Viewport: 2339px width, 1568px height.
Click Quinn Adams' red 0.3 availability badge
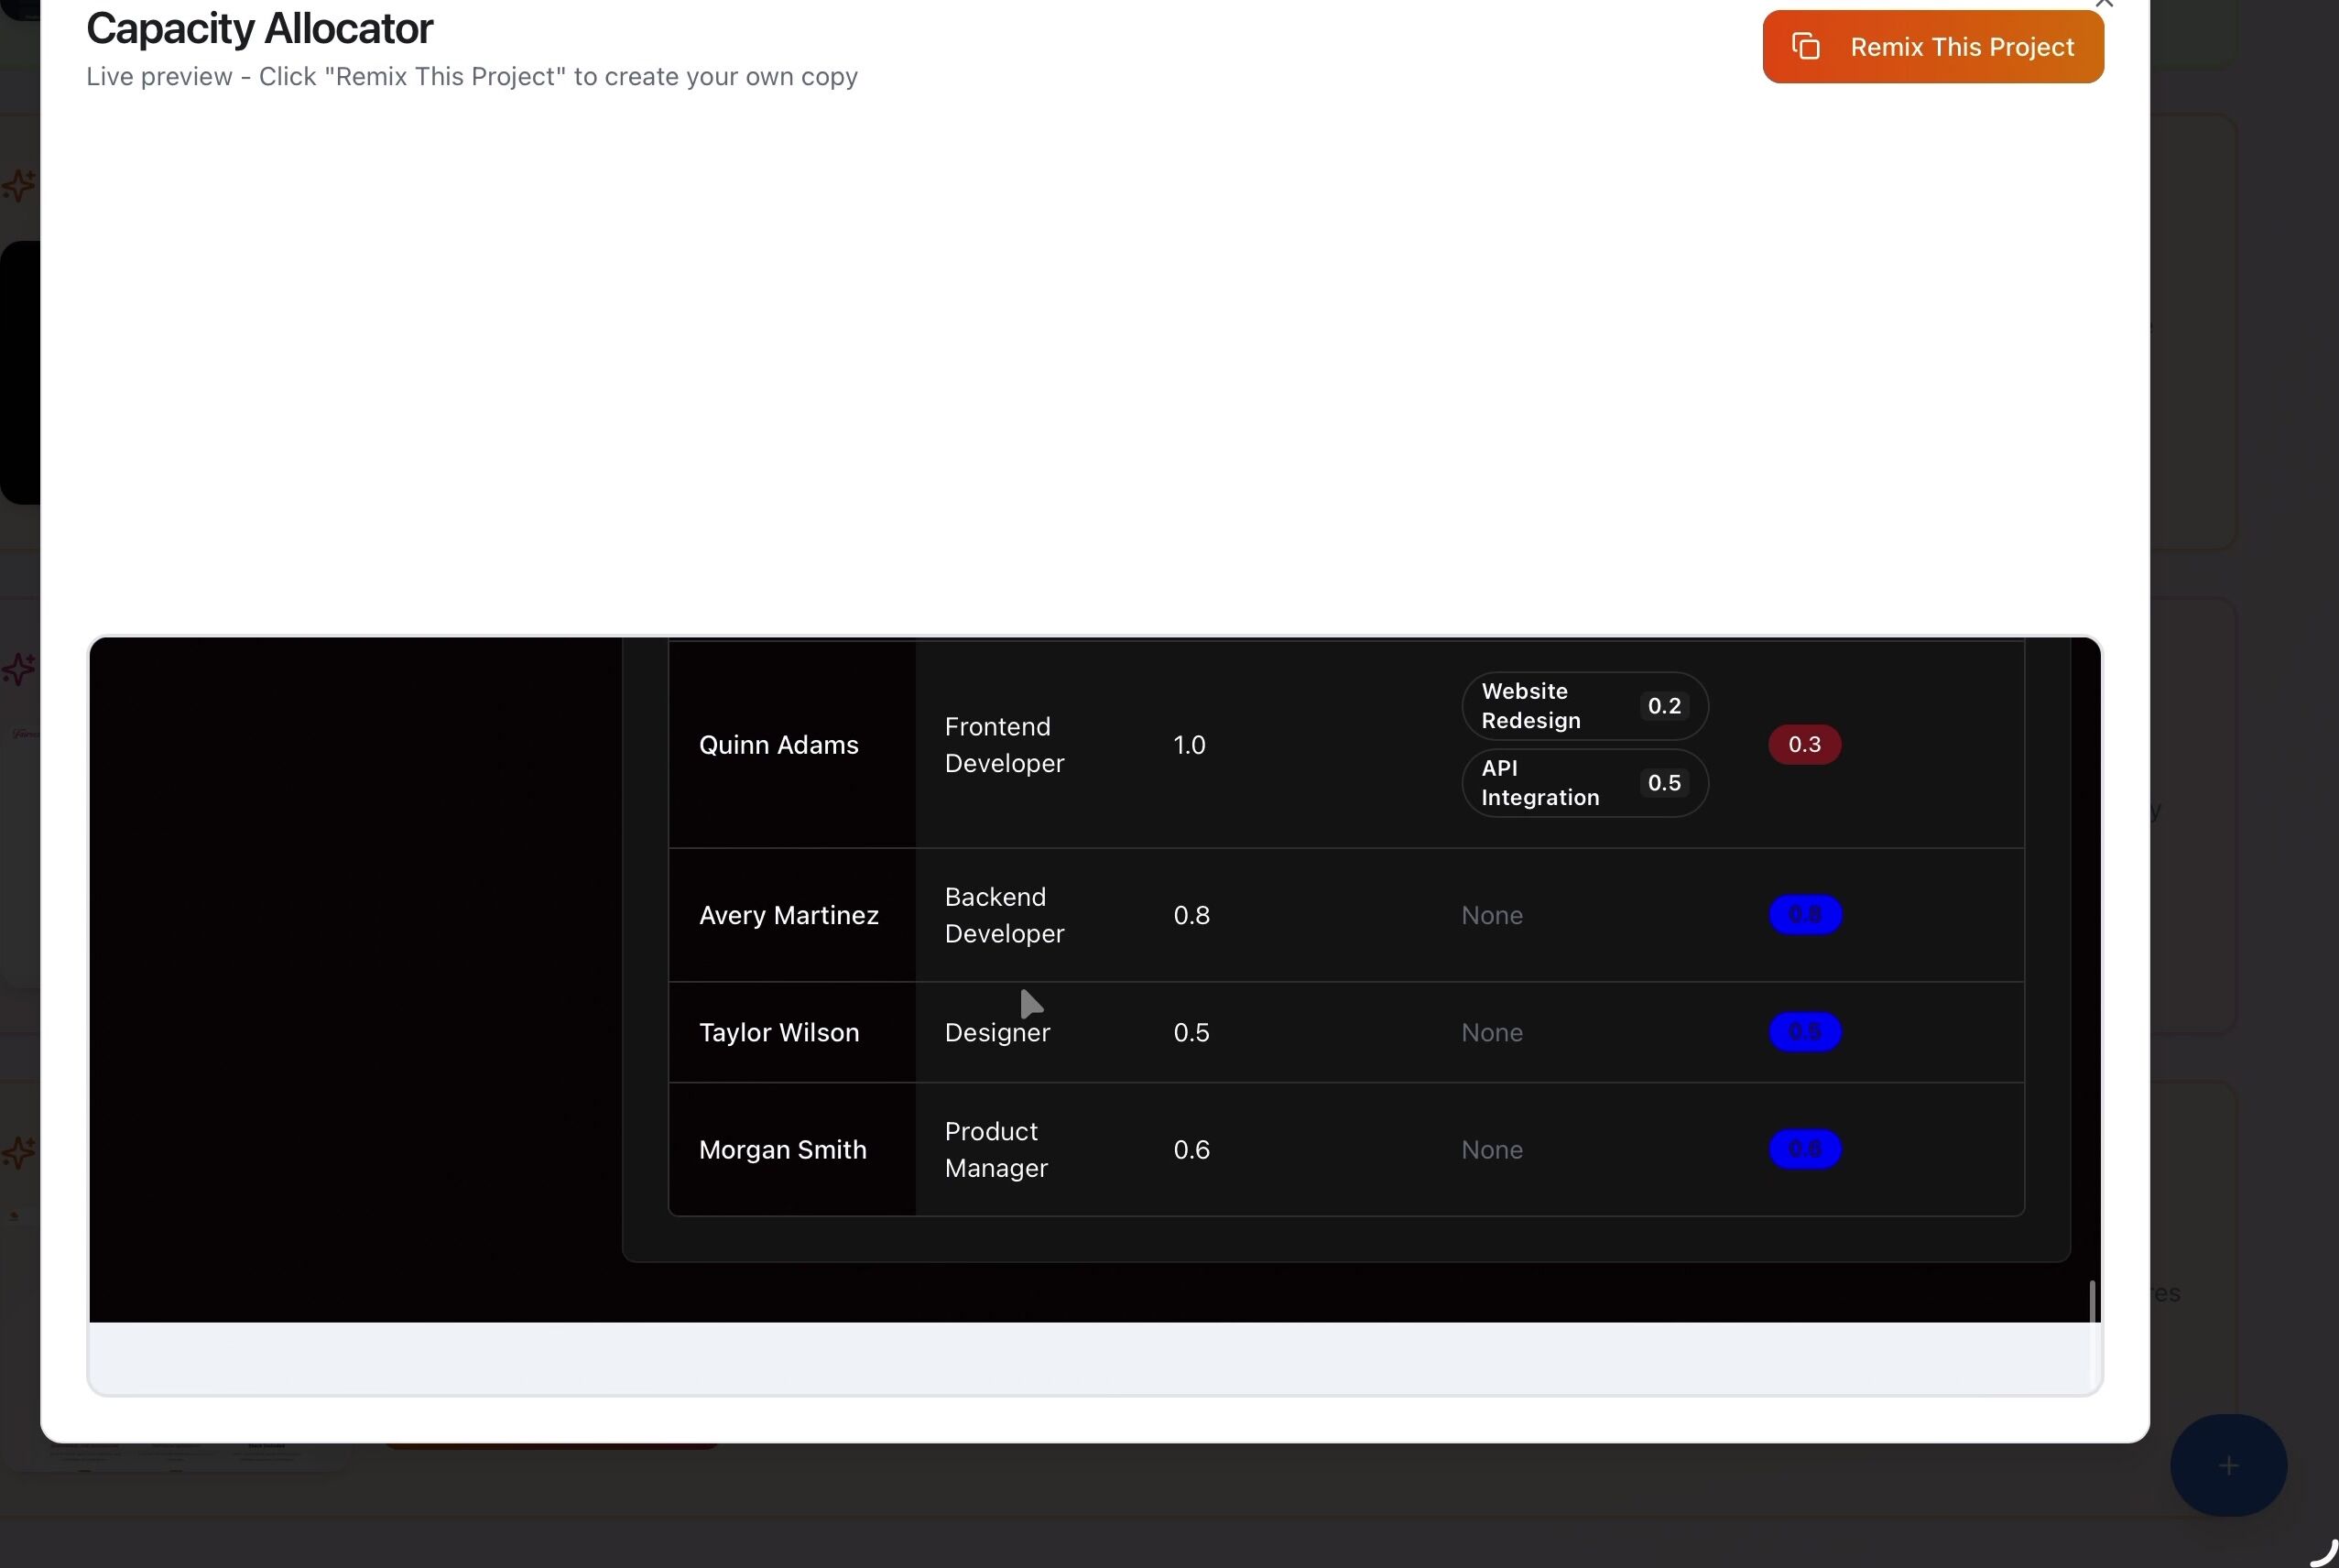[x=1804, y=745]
